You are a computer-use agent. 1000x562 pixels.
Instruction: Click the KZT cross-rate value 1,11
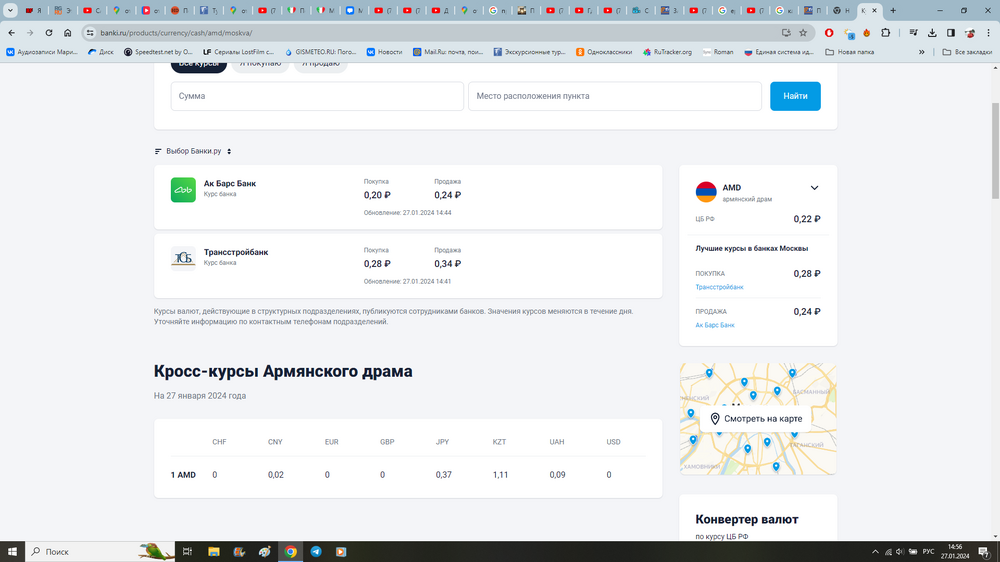[500, 475]
